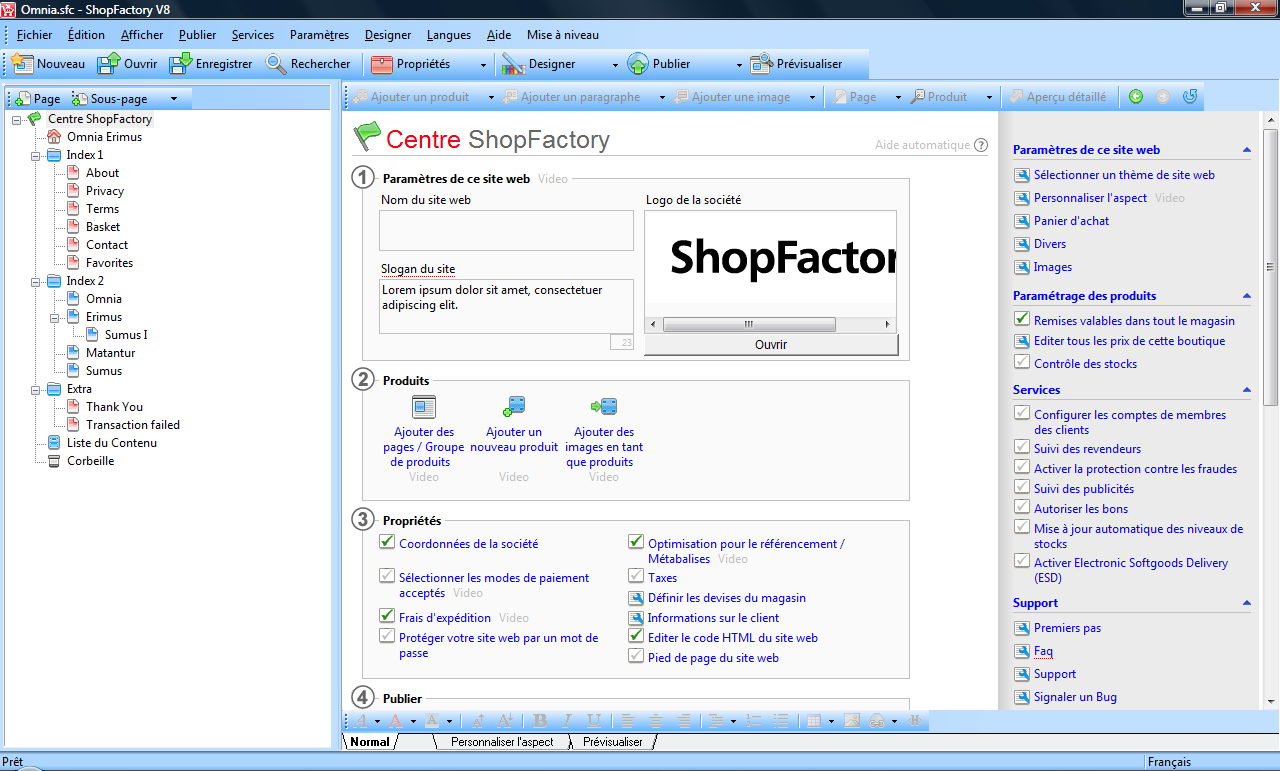The image size is (1280, 771).
Task: Click the Ouvrir button under logo
Action: coord(771,344)
